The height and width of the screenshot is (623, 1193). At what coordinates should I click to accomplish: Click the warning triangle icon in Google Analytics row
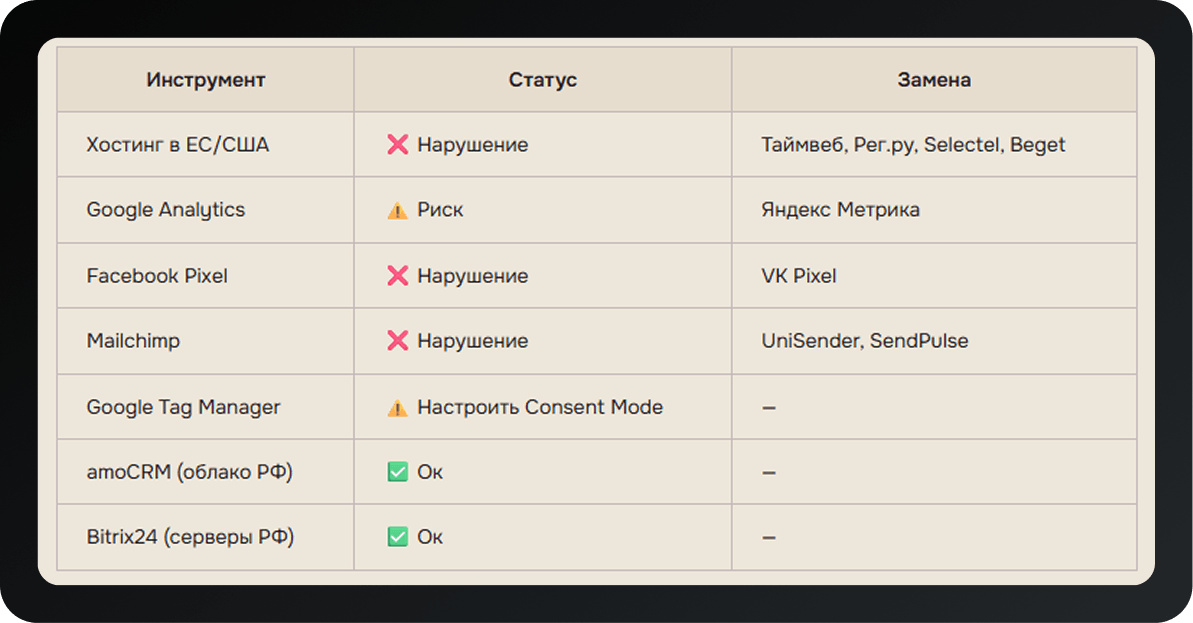point(397,211)
